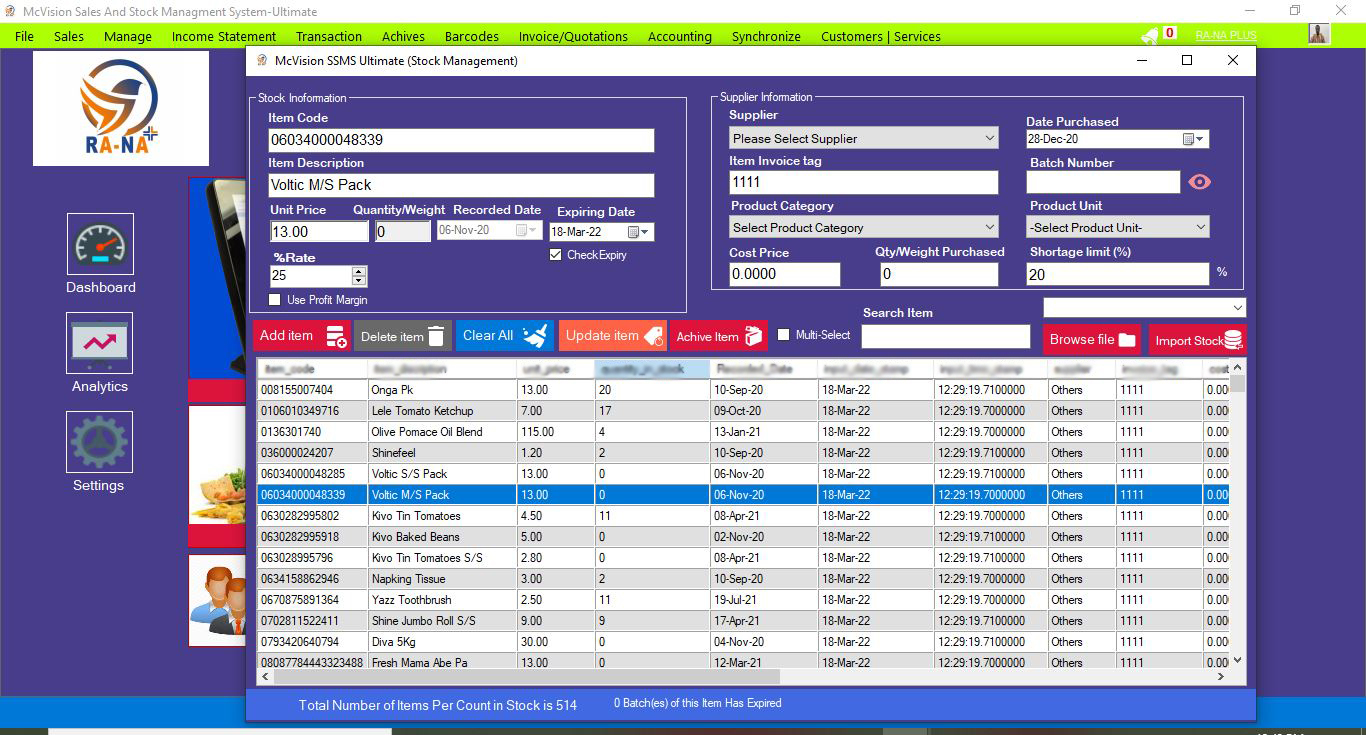The width and height of the screenshot is (1366, 735).
Task: Open the Settings gear icon
Action: [x=100, y=442]
